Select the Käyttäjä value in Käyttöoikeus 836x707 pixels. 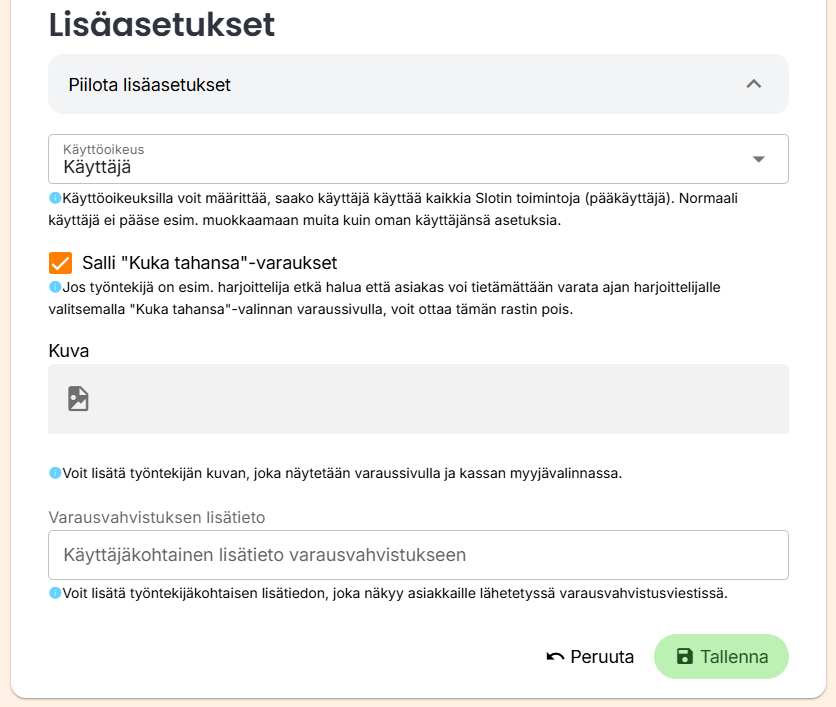click(97, 167)
